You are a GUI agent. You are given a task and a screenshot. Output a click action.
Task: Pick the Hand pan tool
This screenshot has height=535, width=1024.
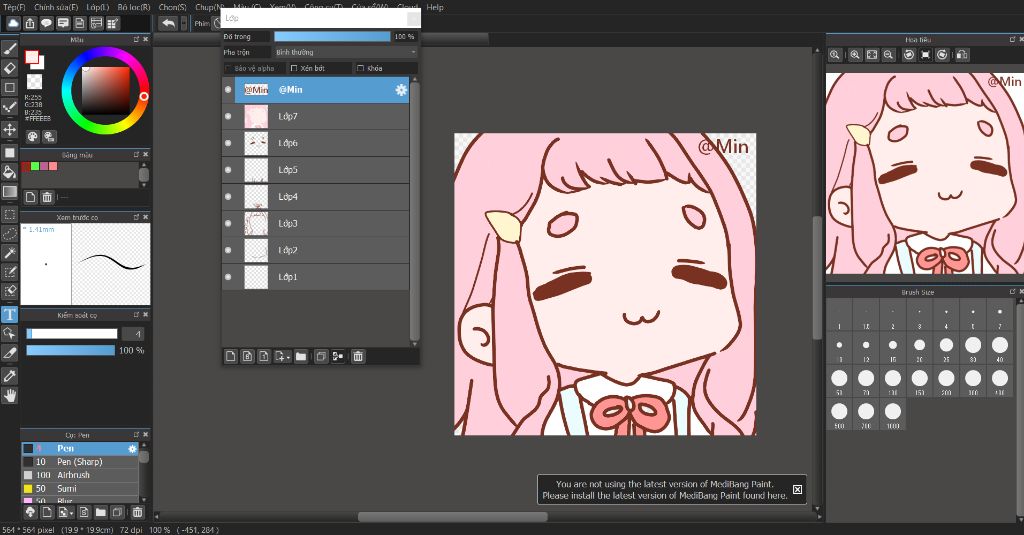[9, 395]
